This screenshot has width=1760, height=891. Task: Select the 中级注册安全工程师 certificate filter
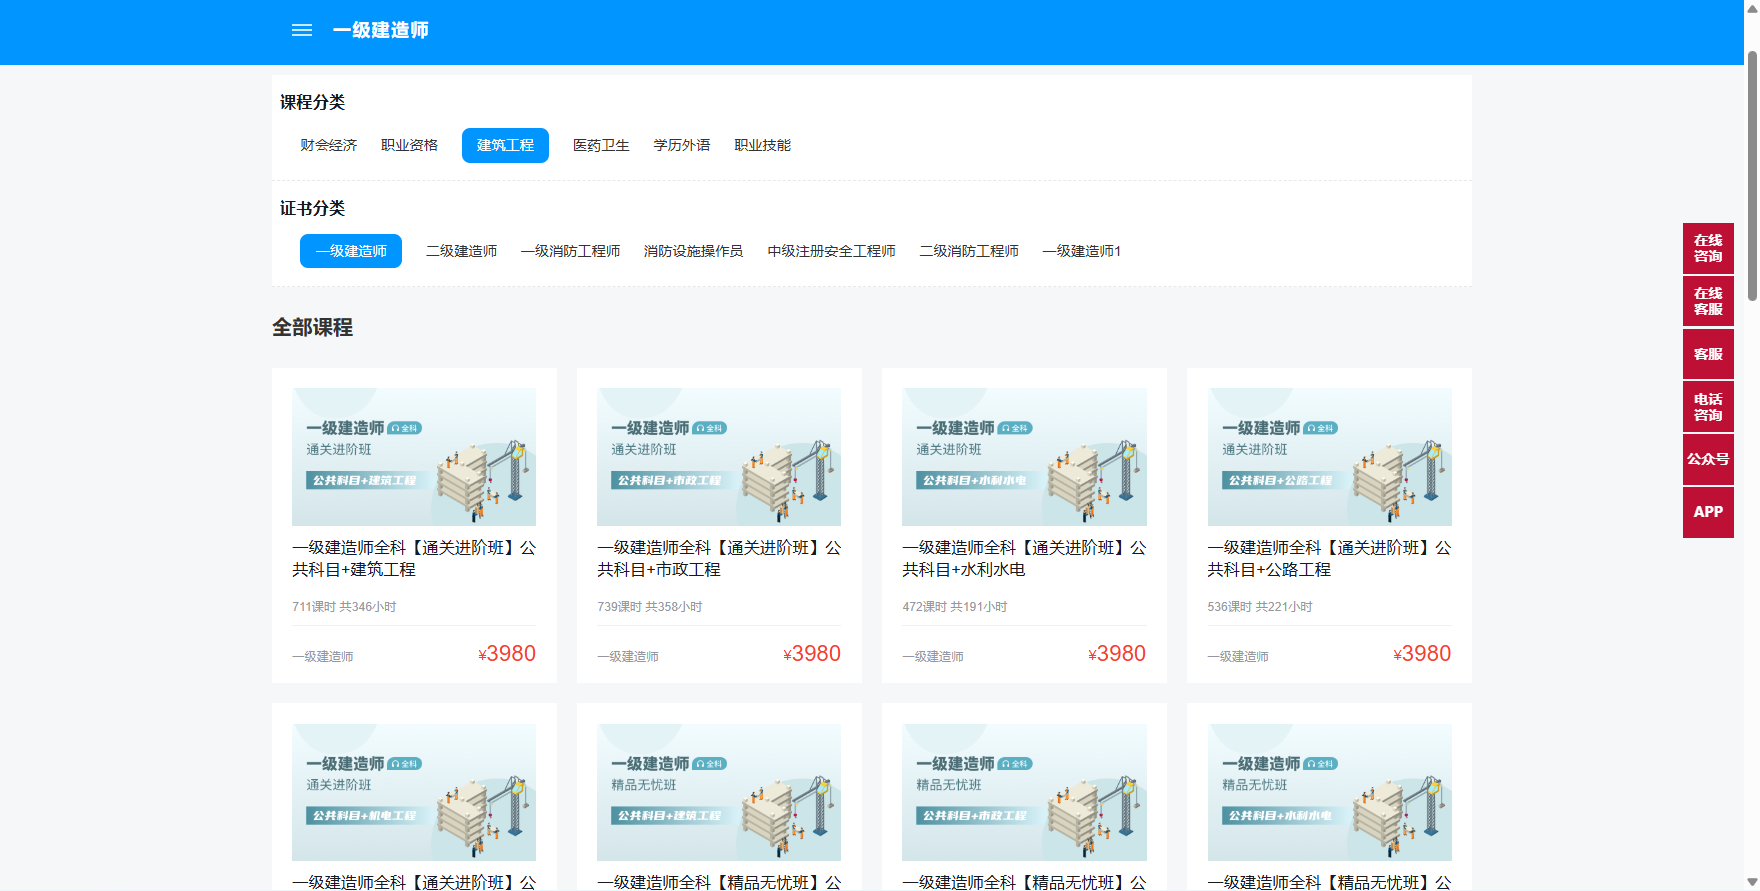tap(831, 251)
